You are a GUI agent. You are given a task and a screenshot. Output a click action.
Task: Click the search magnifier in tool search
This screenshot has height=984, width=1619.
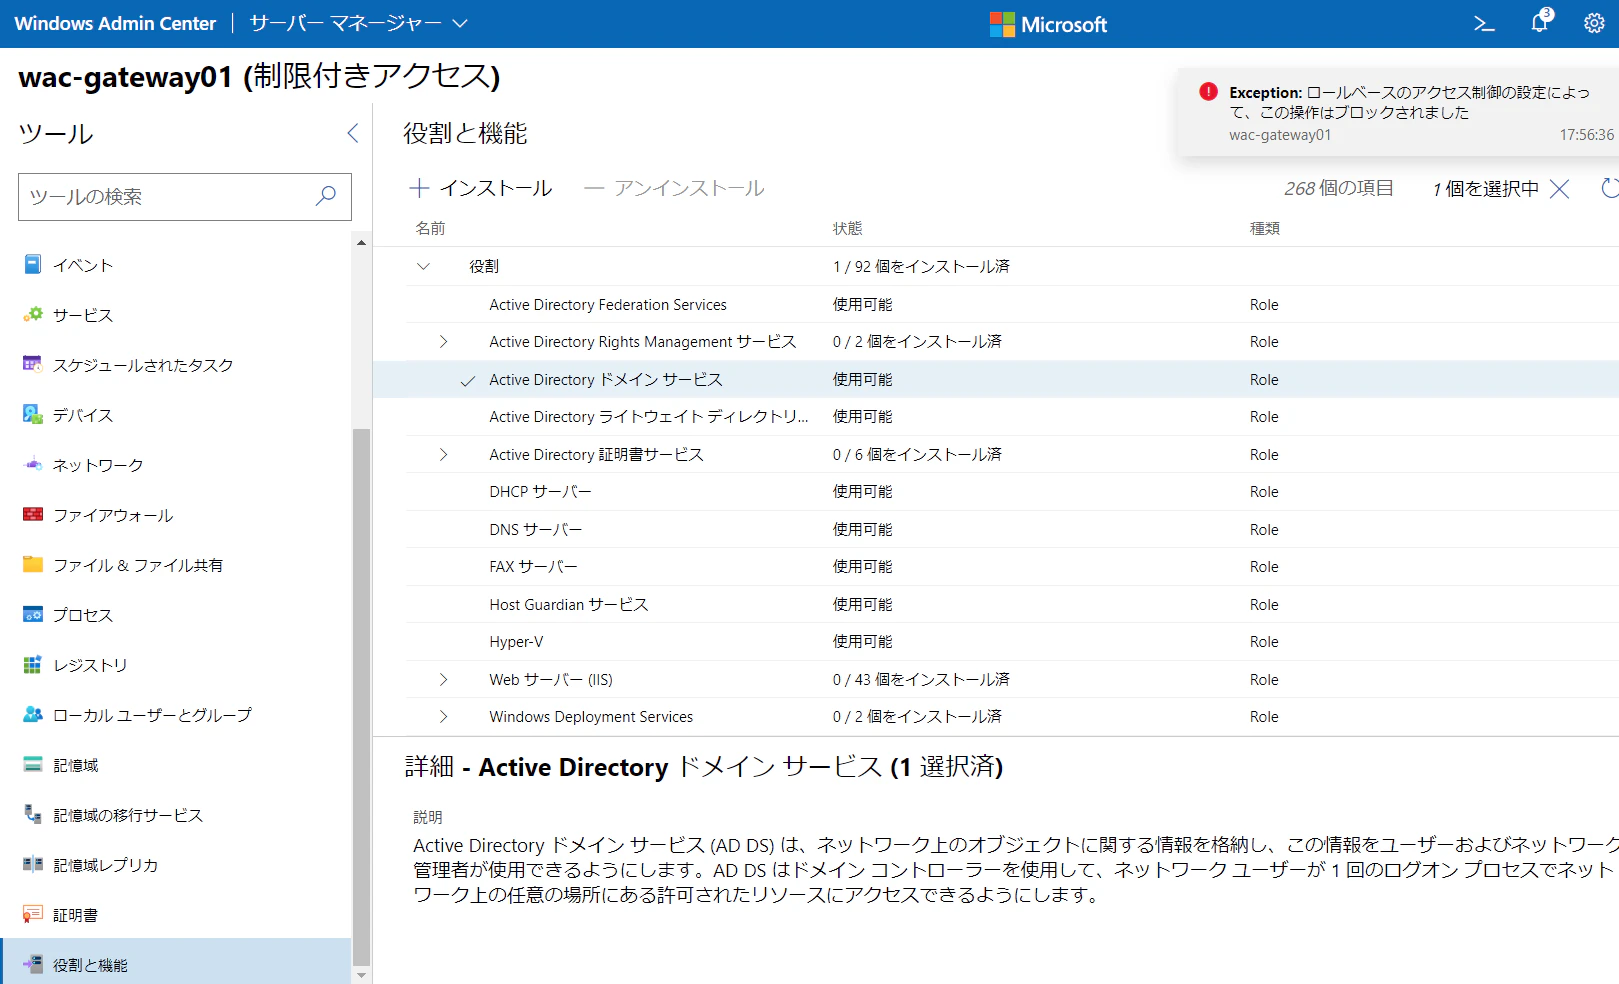326,196
